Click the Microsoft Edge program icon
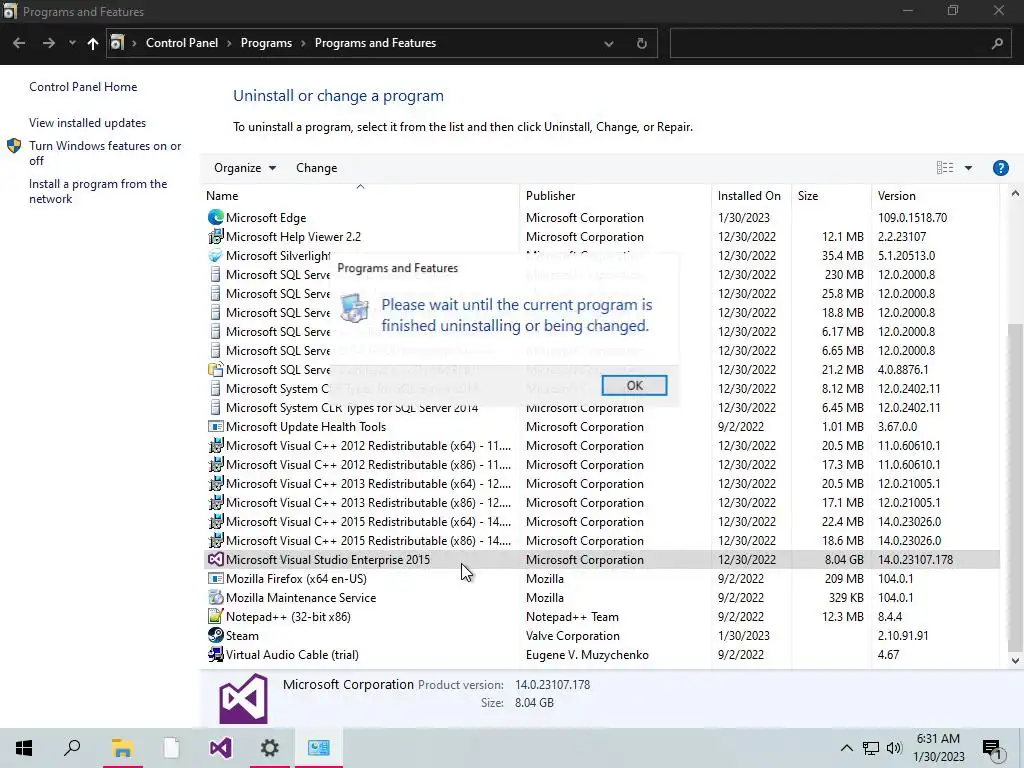 (x=216, y=217)
